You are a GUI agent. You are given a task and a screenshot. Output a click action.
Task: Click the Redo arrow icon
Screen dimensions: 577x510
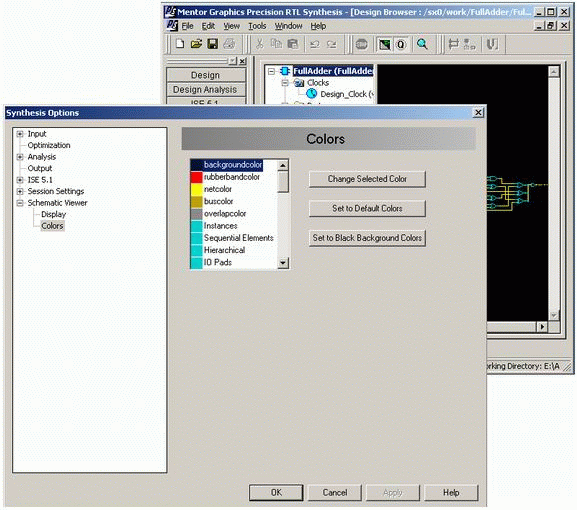click(332, 45)
